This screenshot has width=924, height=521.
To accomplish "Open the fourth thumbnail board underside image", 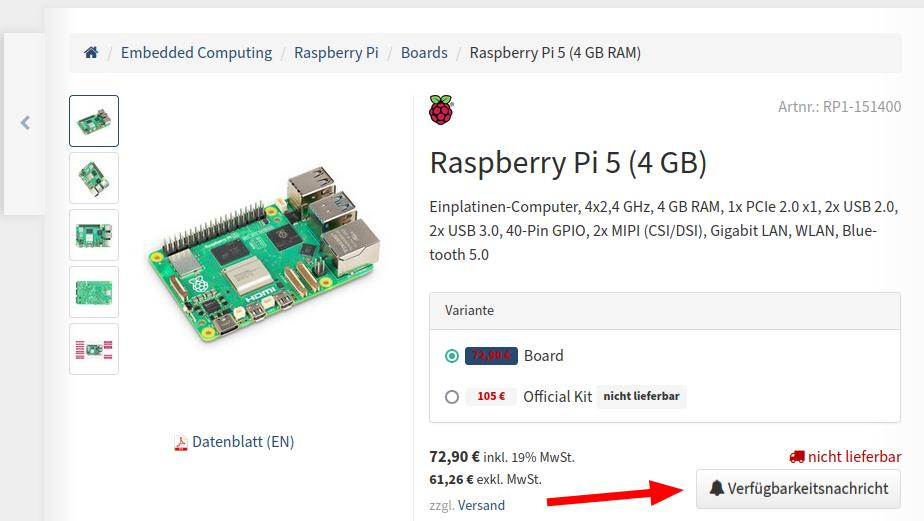I will click(x=94, y=292).
